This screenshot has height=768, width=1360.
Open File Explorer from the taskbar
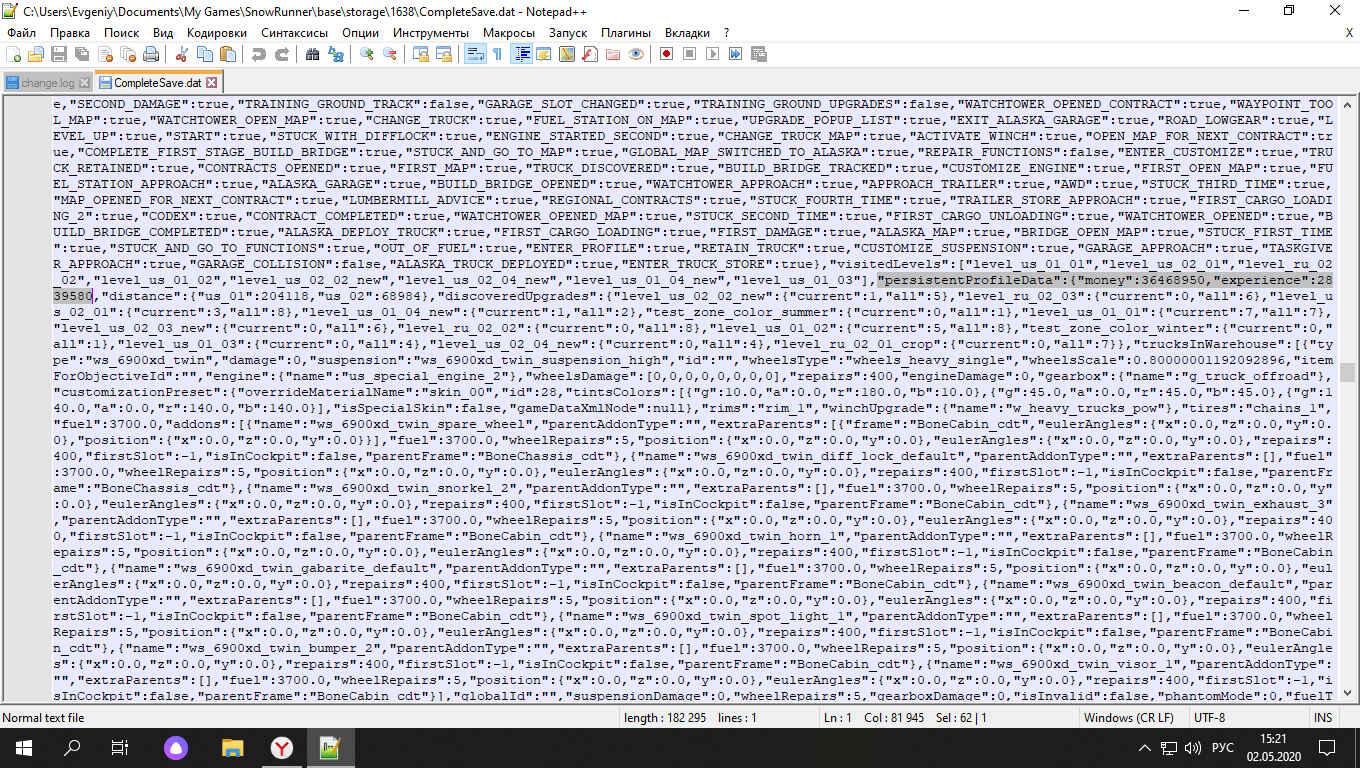(232, 747)
